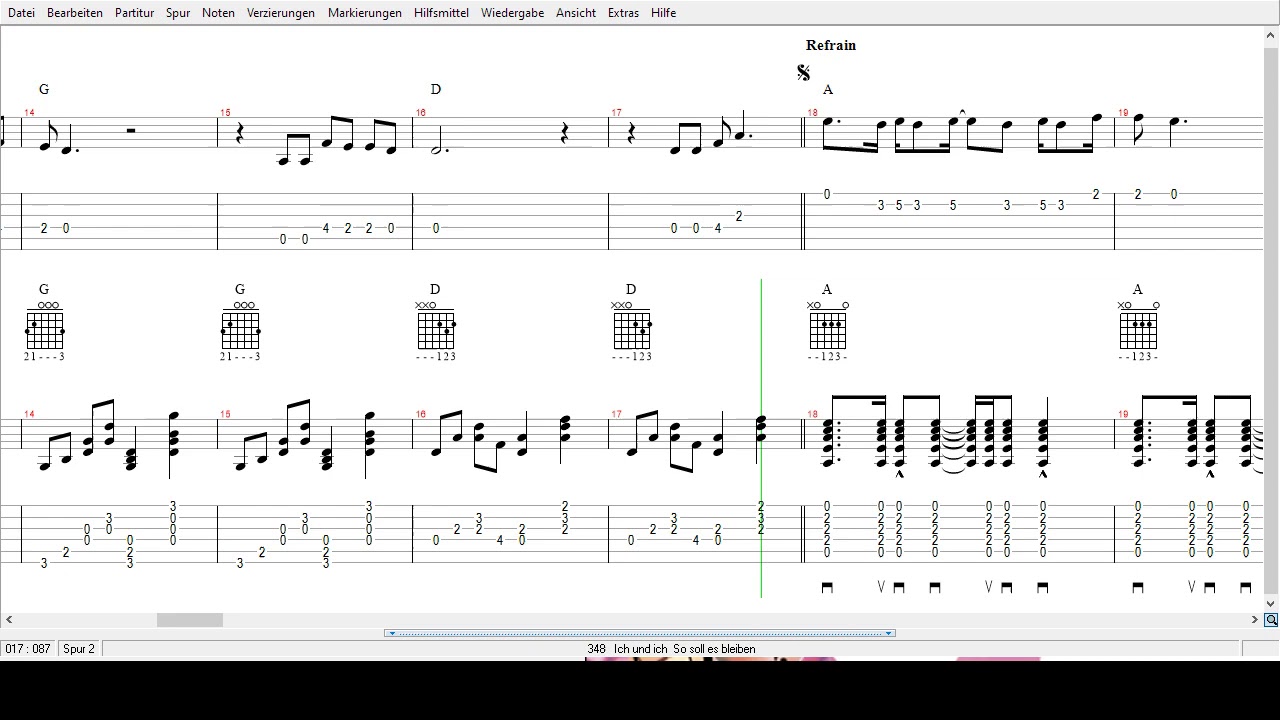
Task: Open the Spur menu
Action: (x=178, y=13)
